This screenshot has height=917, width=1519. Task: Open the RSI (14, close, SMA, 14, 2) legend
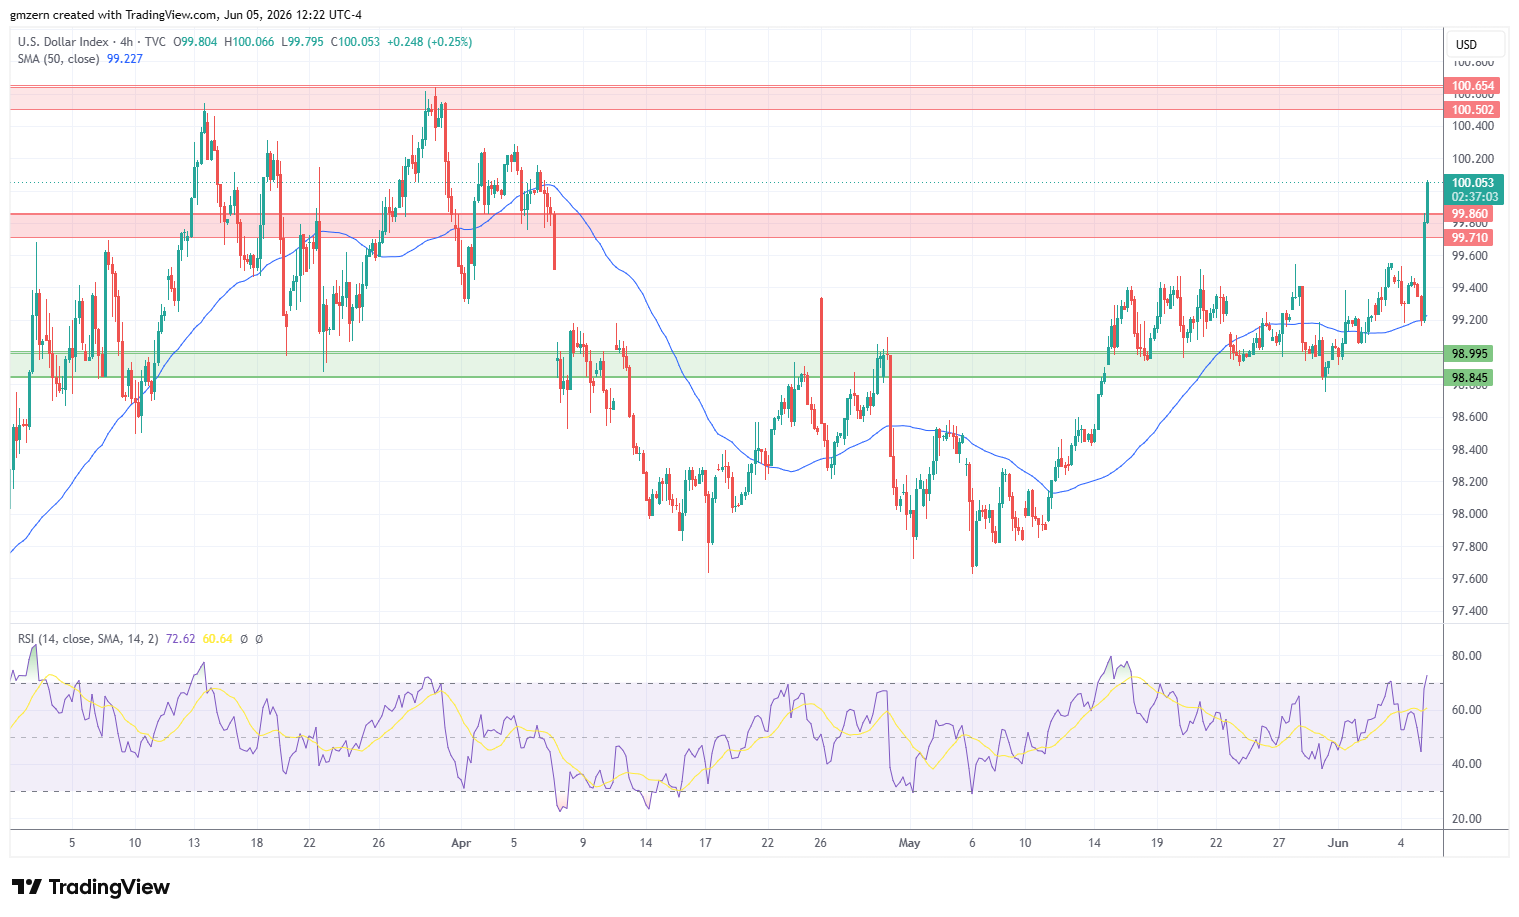(88, 638)
